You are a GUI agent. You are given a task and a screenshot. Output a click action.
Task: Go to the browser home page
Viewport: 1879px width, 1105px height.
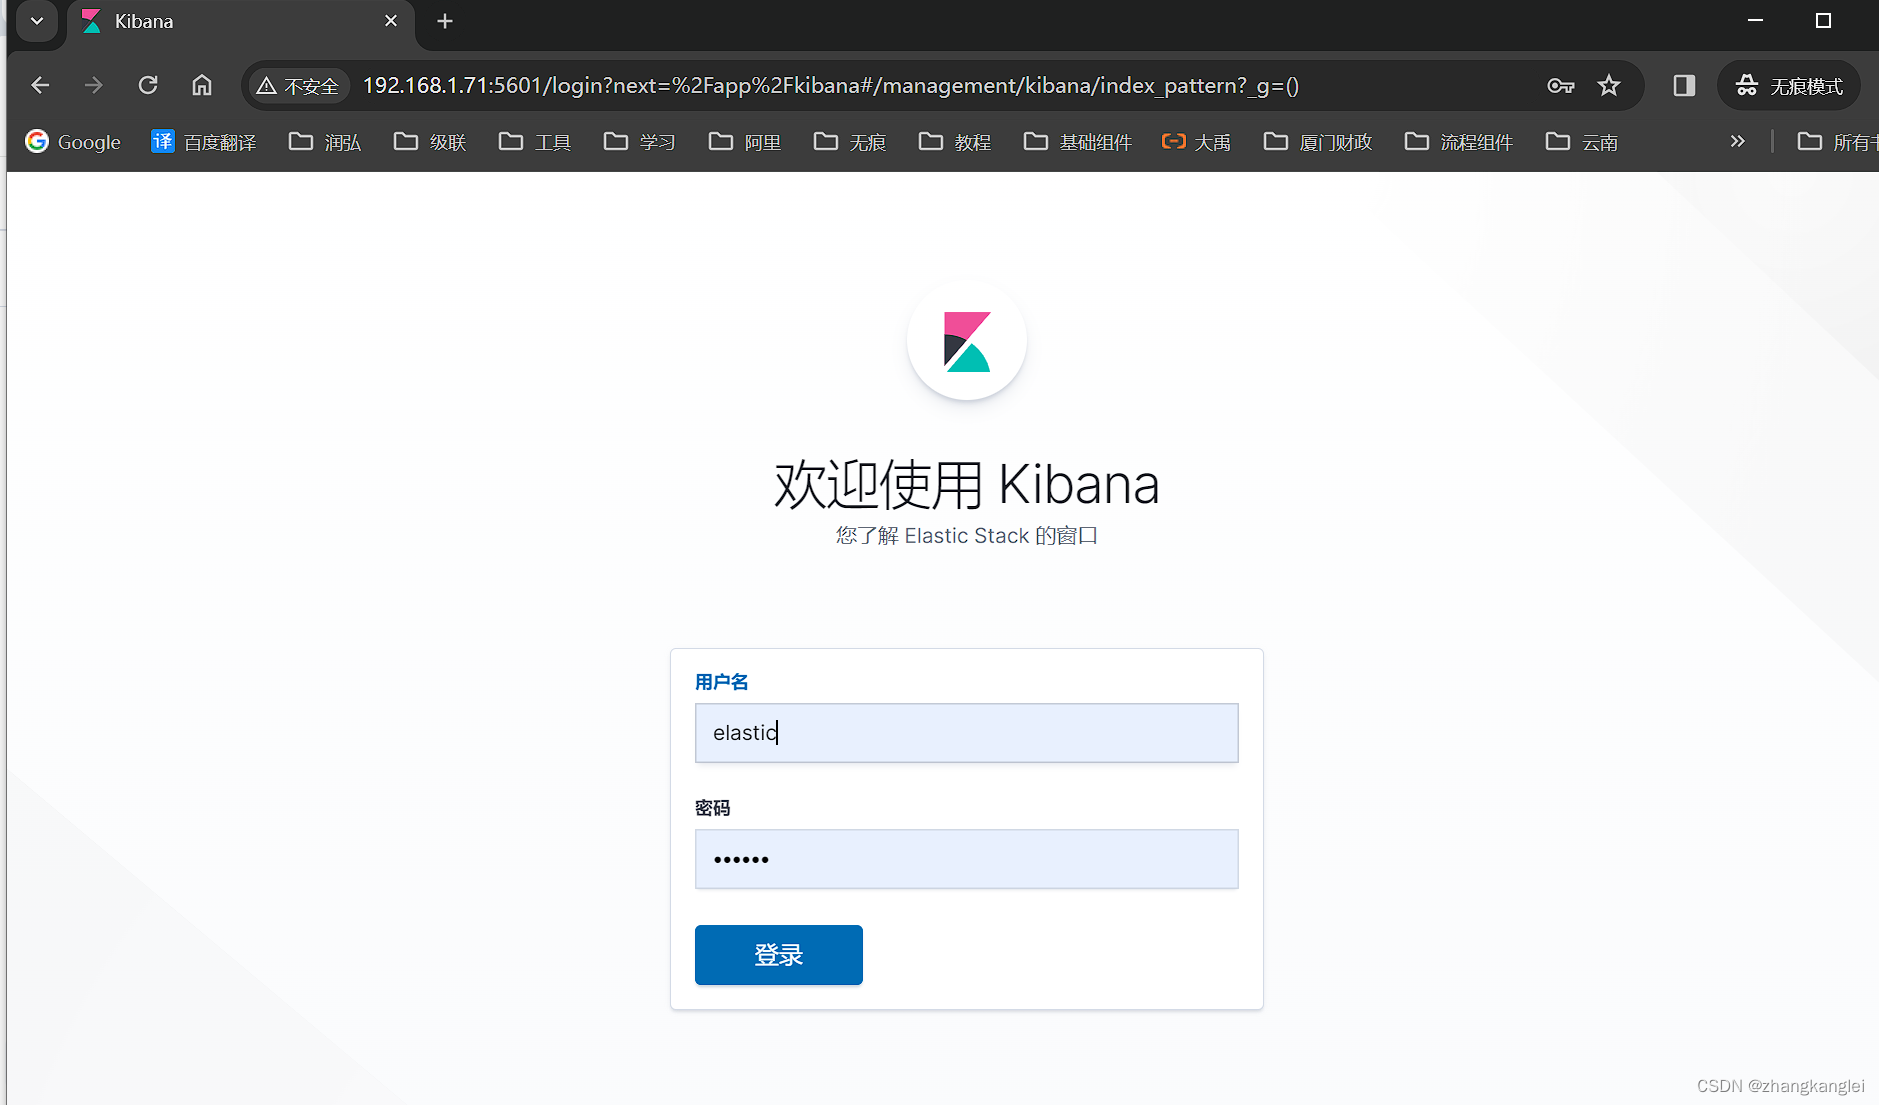(202, 86)
